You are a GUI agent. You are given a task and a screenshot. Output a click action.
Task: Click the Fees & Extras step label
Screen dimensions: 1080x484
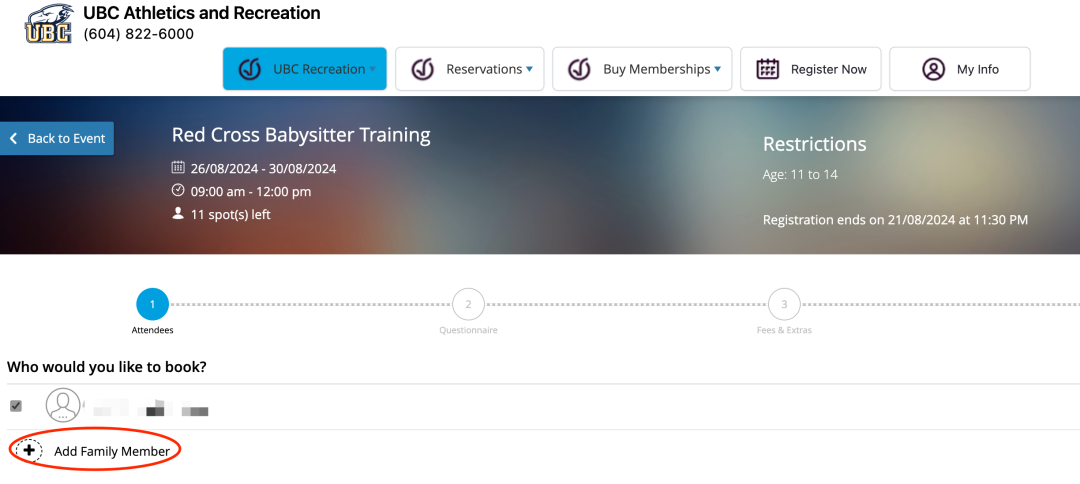(784, 330)
